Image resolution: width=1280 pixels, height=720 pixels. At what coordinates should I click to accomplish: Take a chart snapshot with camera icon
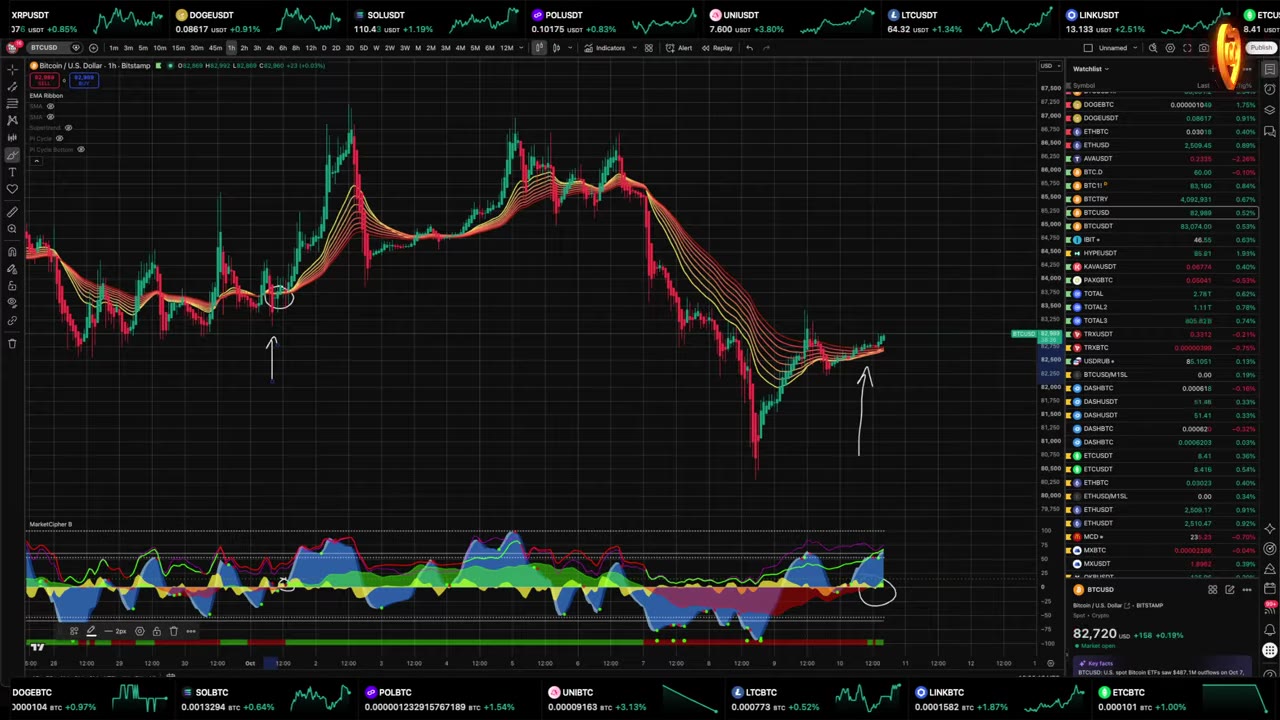coord(1205,48)
